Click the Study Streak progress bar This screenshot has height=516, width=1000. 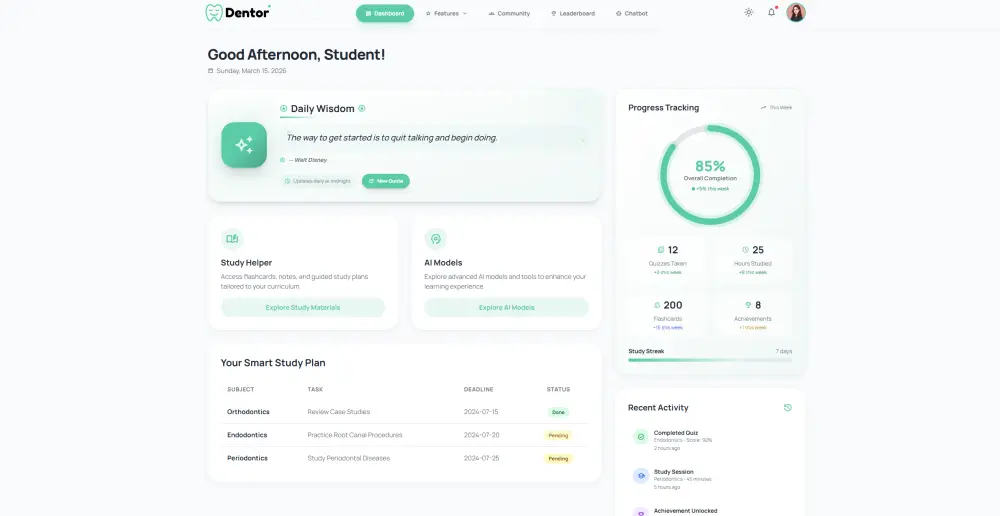[x=710, y=360]
